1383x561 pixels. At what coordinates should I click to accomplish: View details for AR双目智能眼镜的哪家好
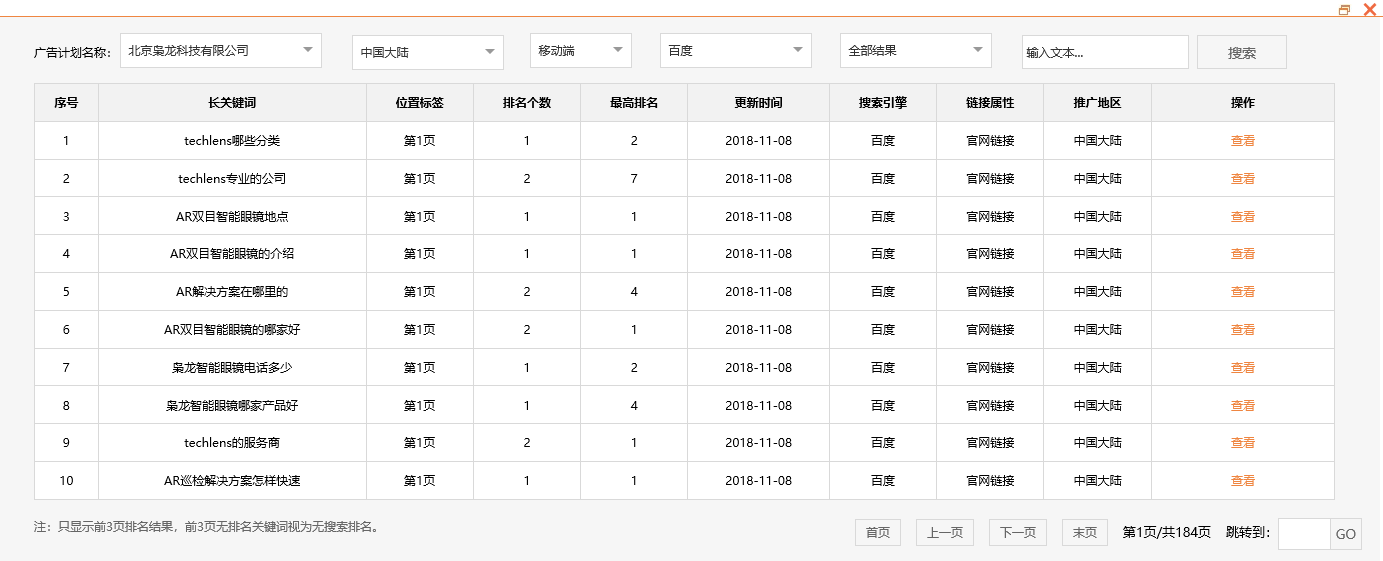[1243, 330]
